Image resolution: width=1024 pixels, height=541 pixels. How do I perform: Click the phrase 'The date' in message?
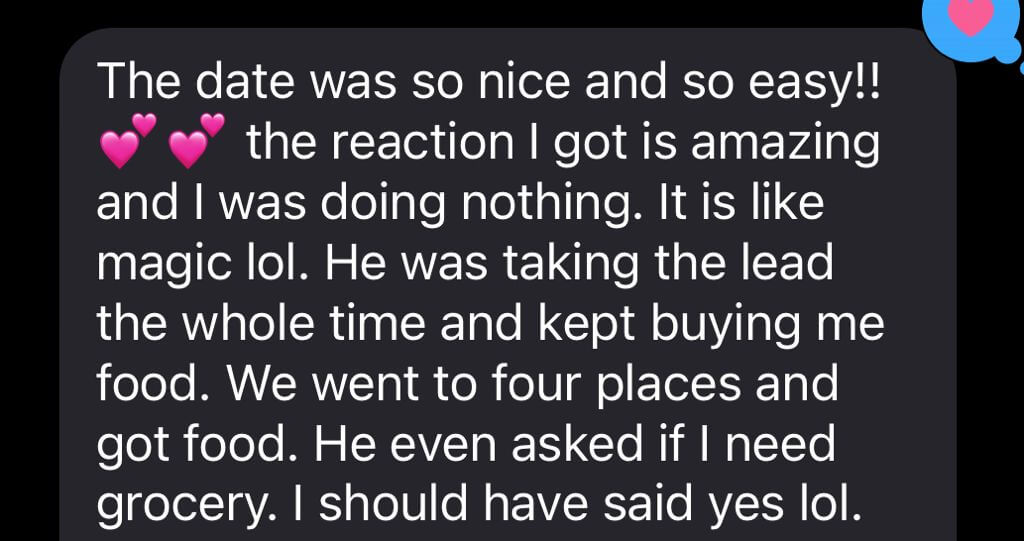[x=193, y=82]
